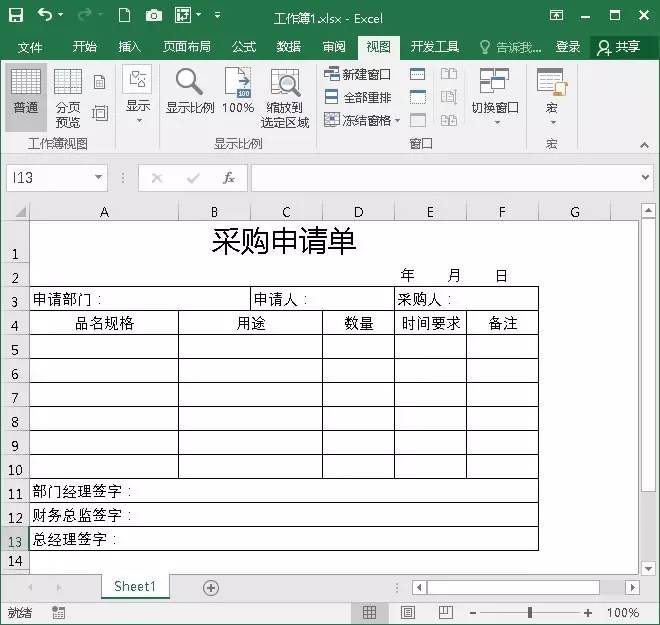Switch to Formulas (公式) tab

click(244, 47)
